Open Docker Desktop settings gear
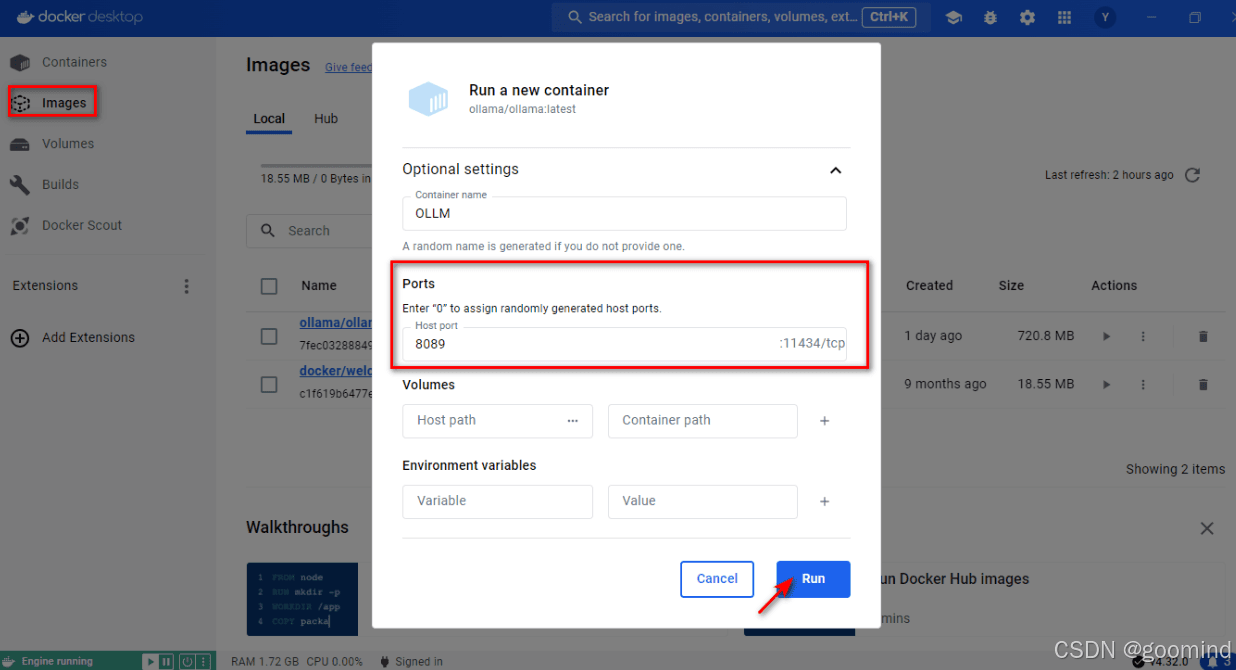 pyautogui.click(x=1027, y=17)
